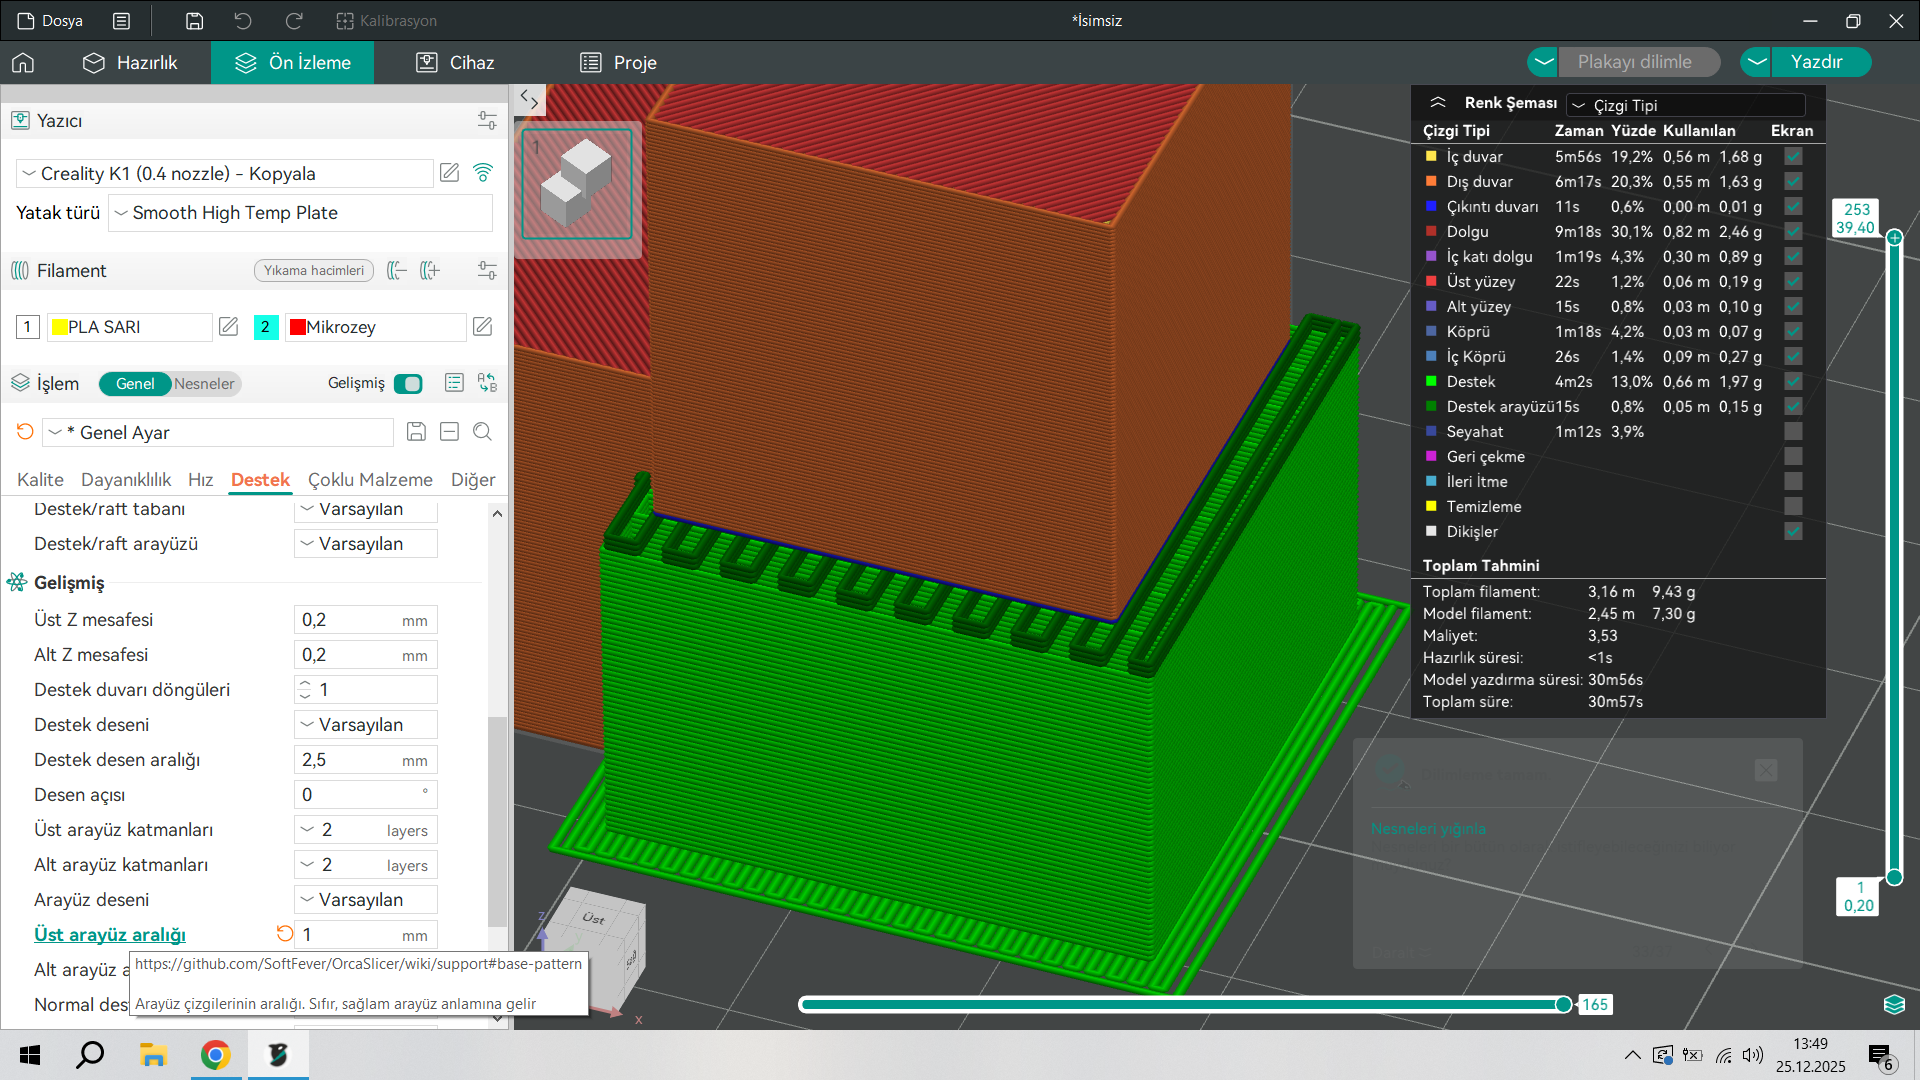The image size is (1920, 1080).
Task: Click the layers icon at bottom right
Action: pos(1894,1004)
